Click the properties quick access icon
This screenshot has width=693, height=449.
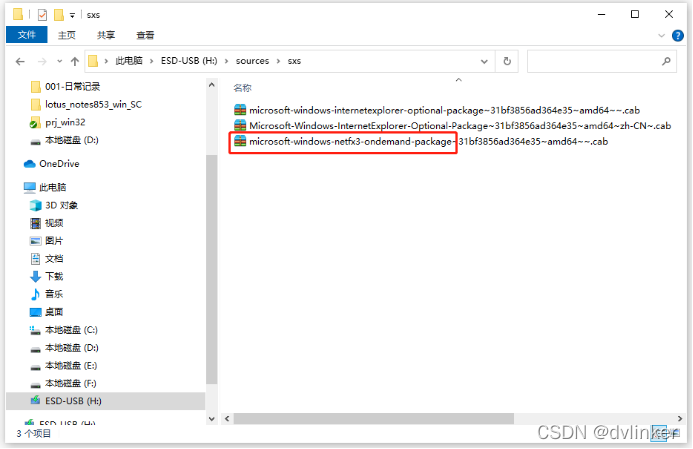click(x=42, y=15)
